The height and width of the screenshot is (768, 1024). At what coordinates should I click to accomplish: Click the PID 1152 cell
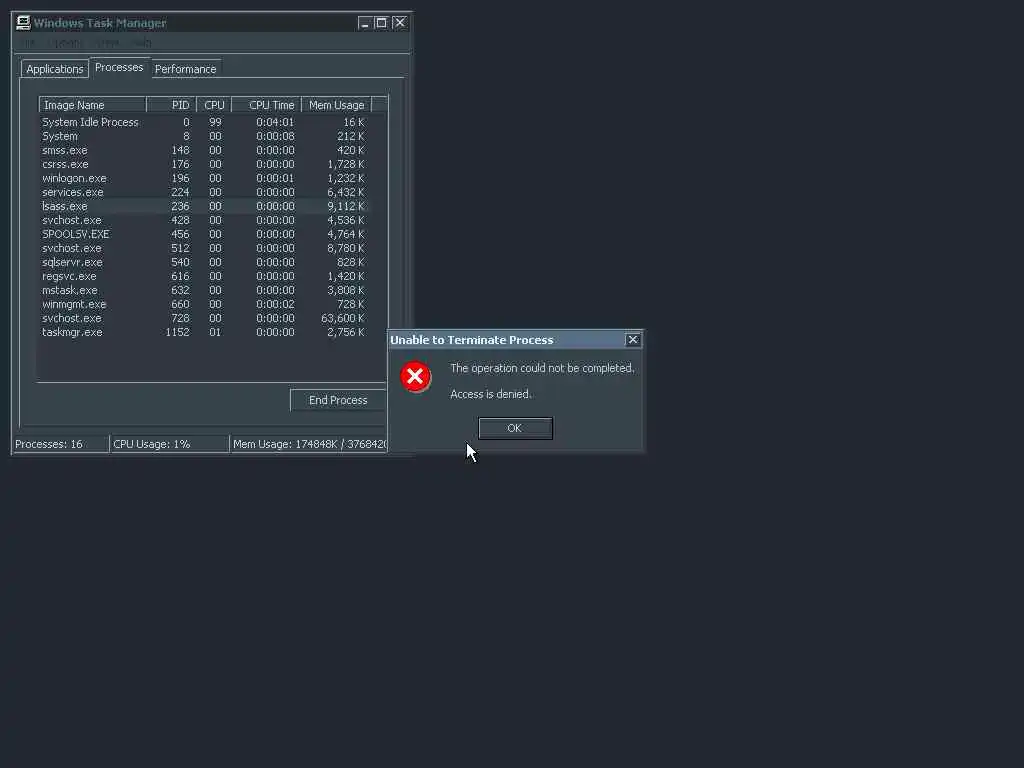tap(178, 332)
